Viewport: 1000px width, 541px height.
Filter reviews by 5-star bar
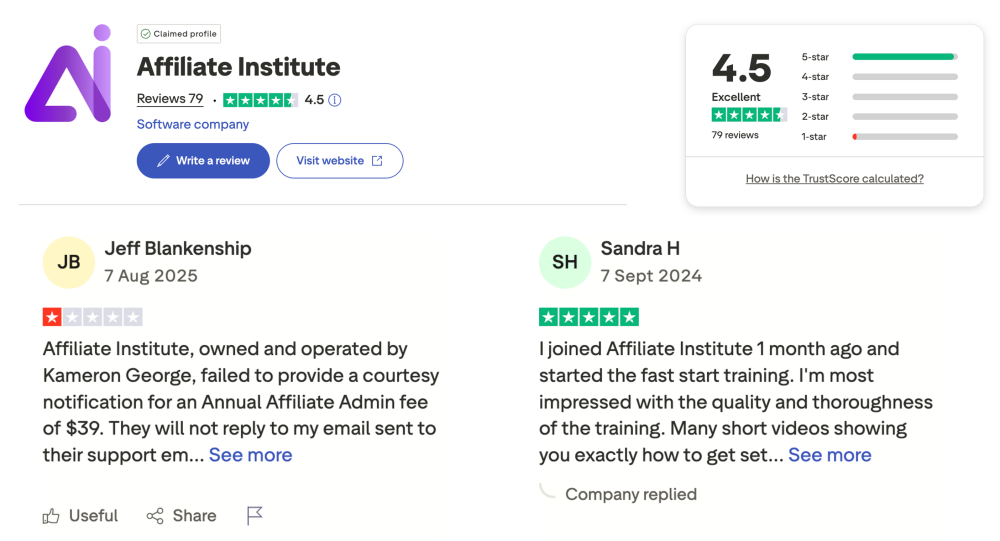point(904,57)
